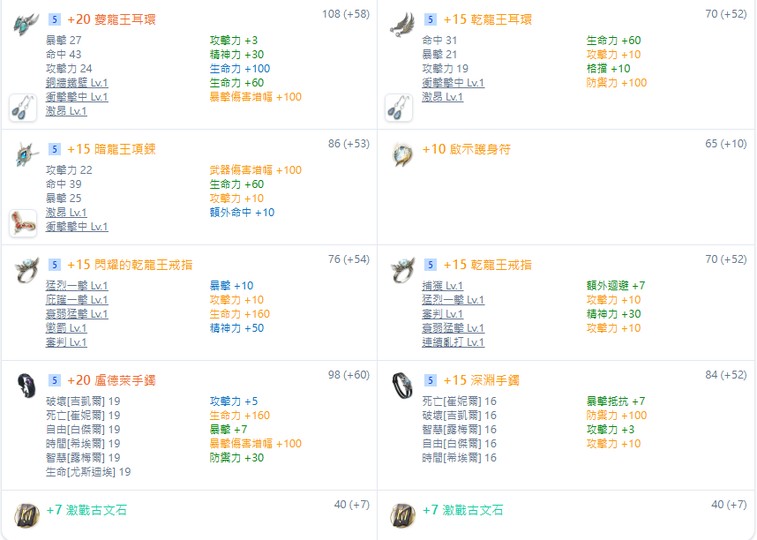Open the 銅牆鐵壁 Lv.1 skill link

pos(77,83)
